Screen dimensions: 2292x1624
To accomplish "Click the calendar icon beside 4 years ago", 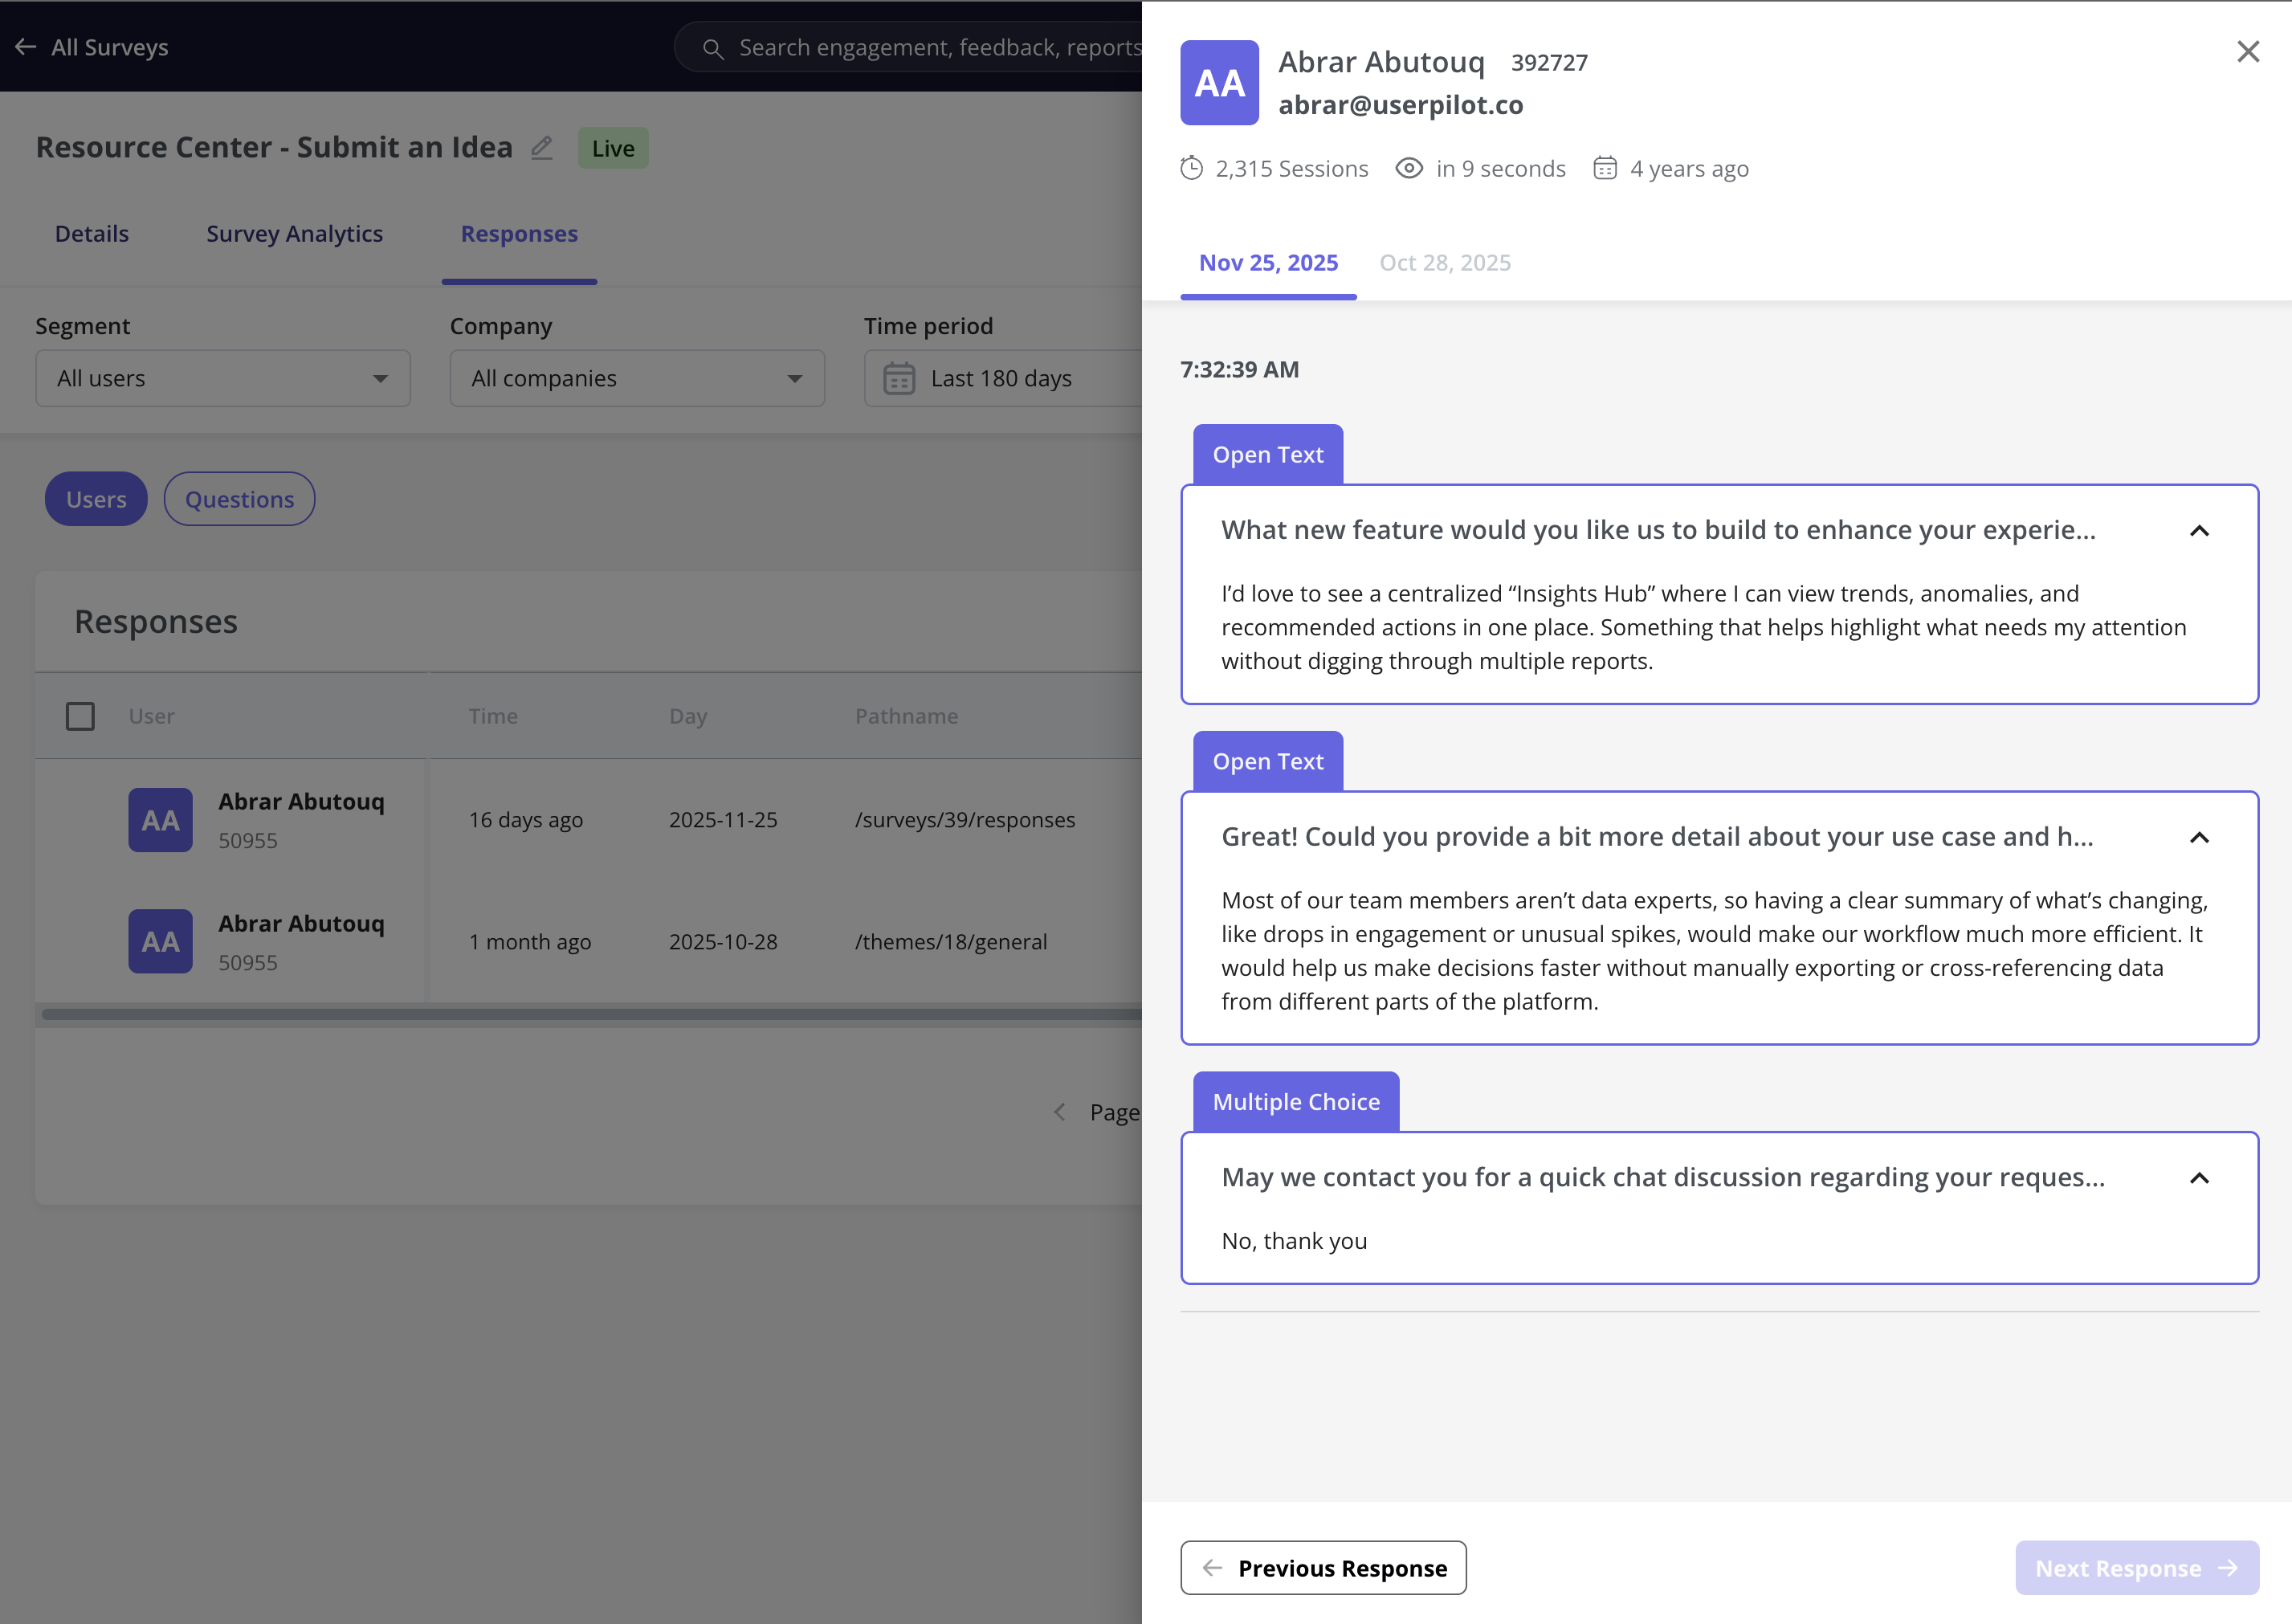I will coord(1604,168).
